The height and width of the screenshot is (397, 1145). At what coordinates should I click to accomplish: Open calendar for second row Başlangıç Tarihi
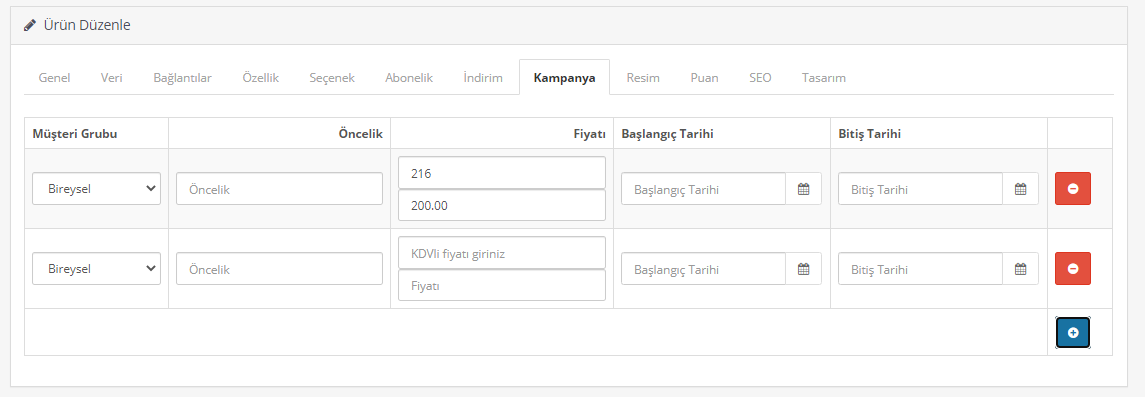pos(803,269)
